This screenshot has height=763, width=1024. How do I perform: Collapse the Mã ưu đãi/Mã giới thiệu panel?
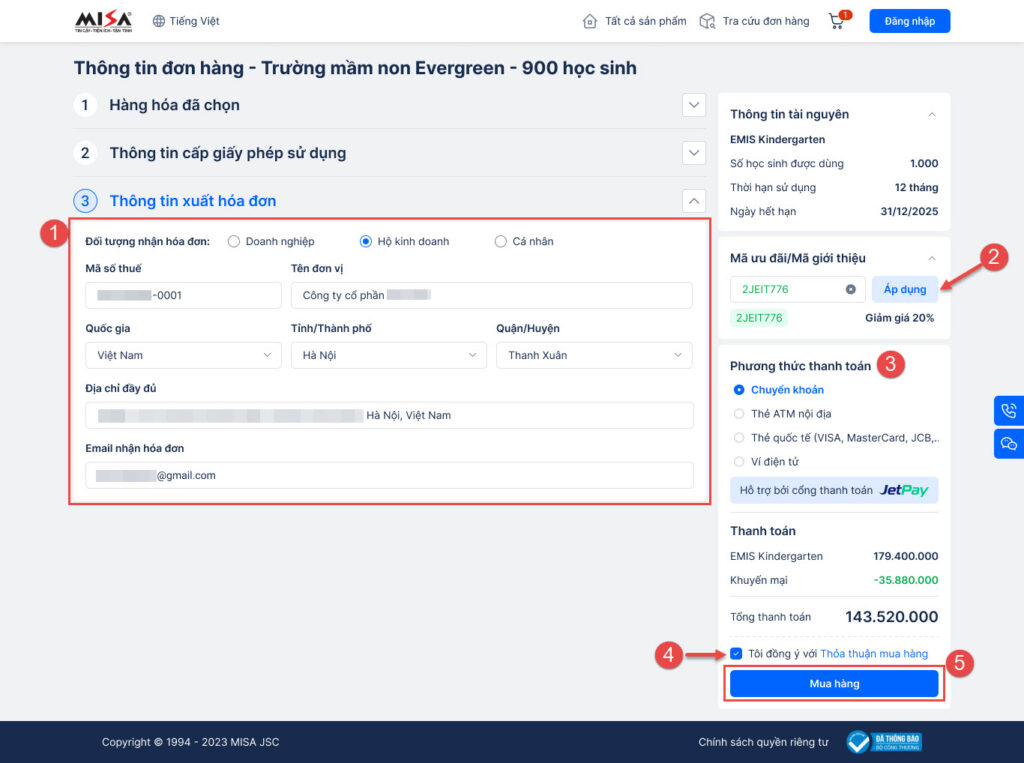pyautogui.click(x=932, y=258)
